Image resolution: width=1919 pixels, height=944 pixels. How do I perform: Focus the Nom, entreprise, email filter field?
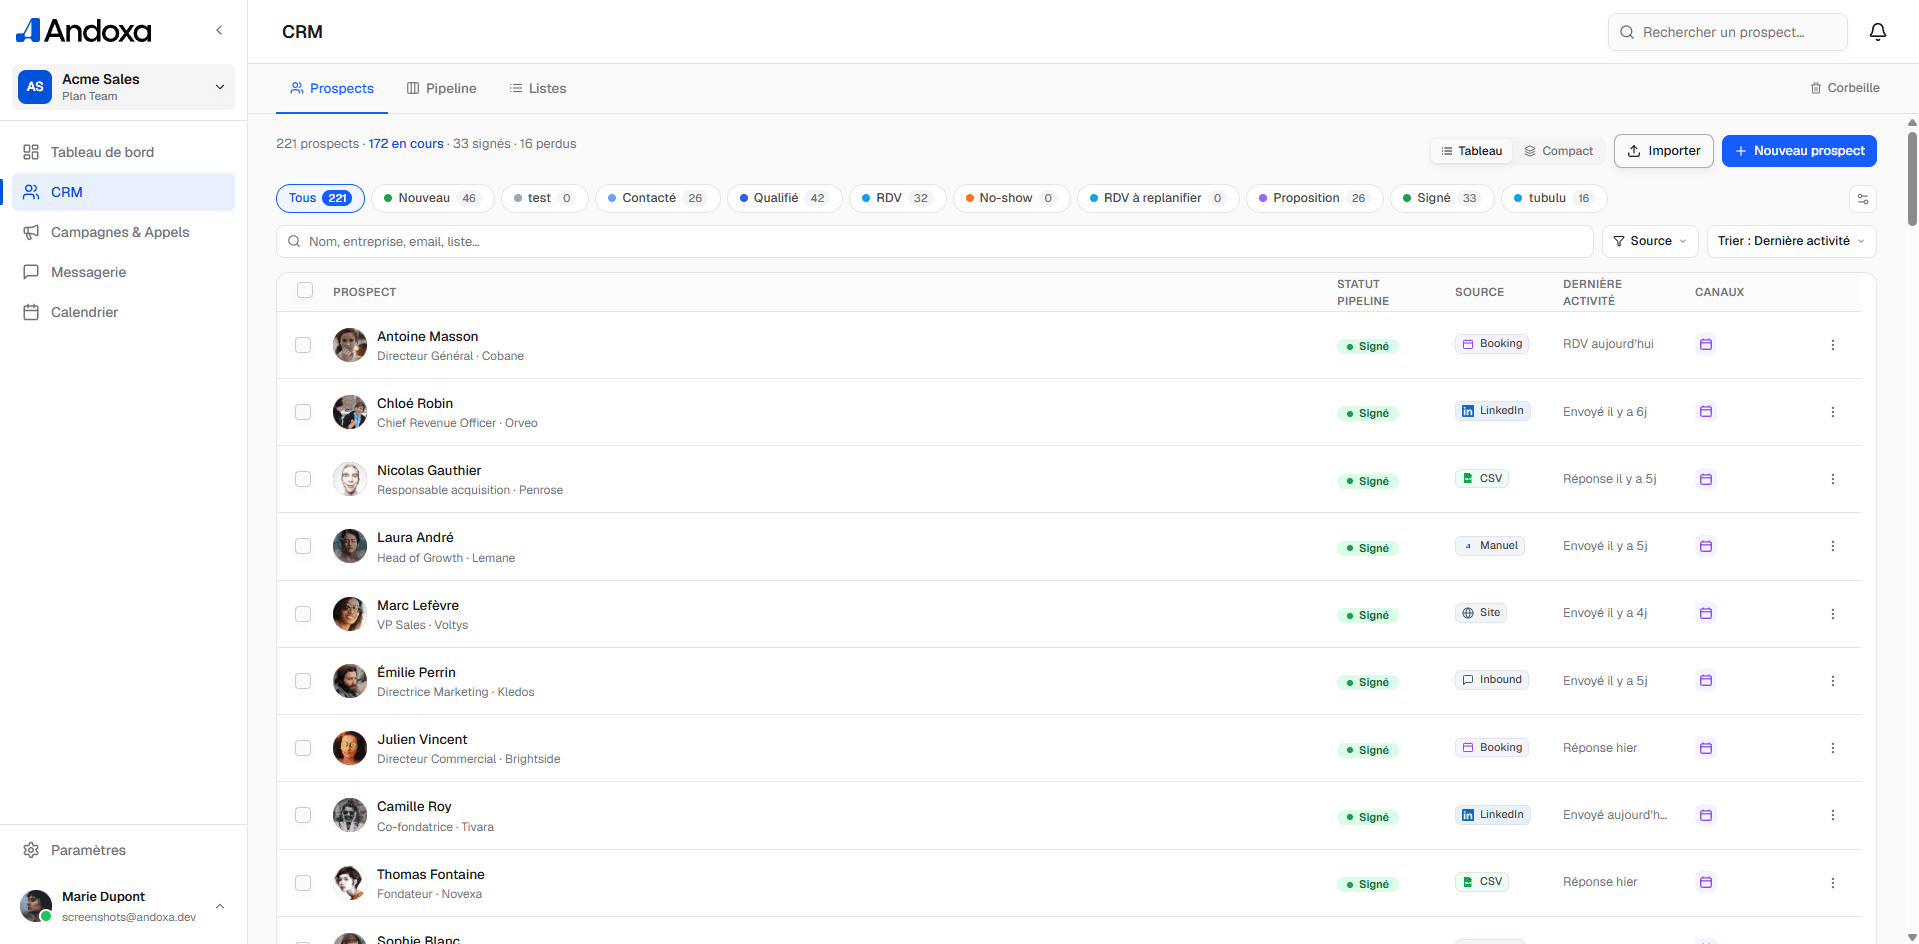pyautogui.click(x=934, y=241)
